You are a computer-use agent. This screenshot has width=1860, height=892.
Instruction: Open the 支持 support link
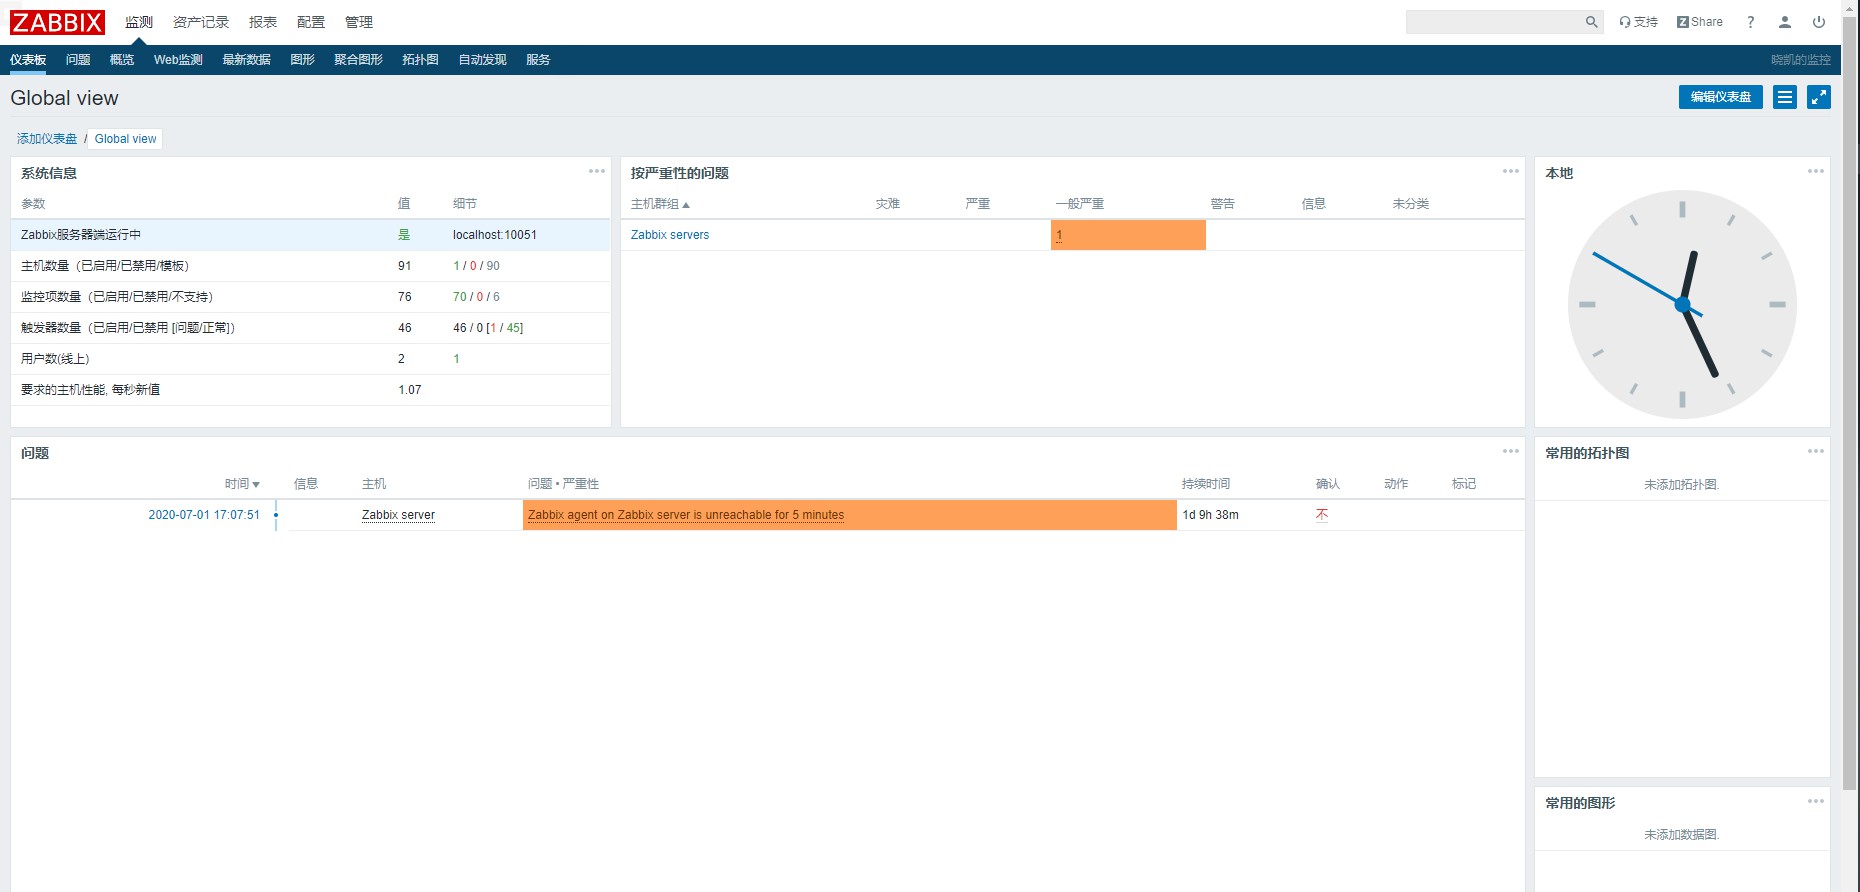(x=1638, y=22)
